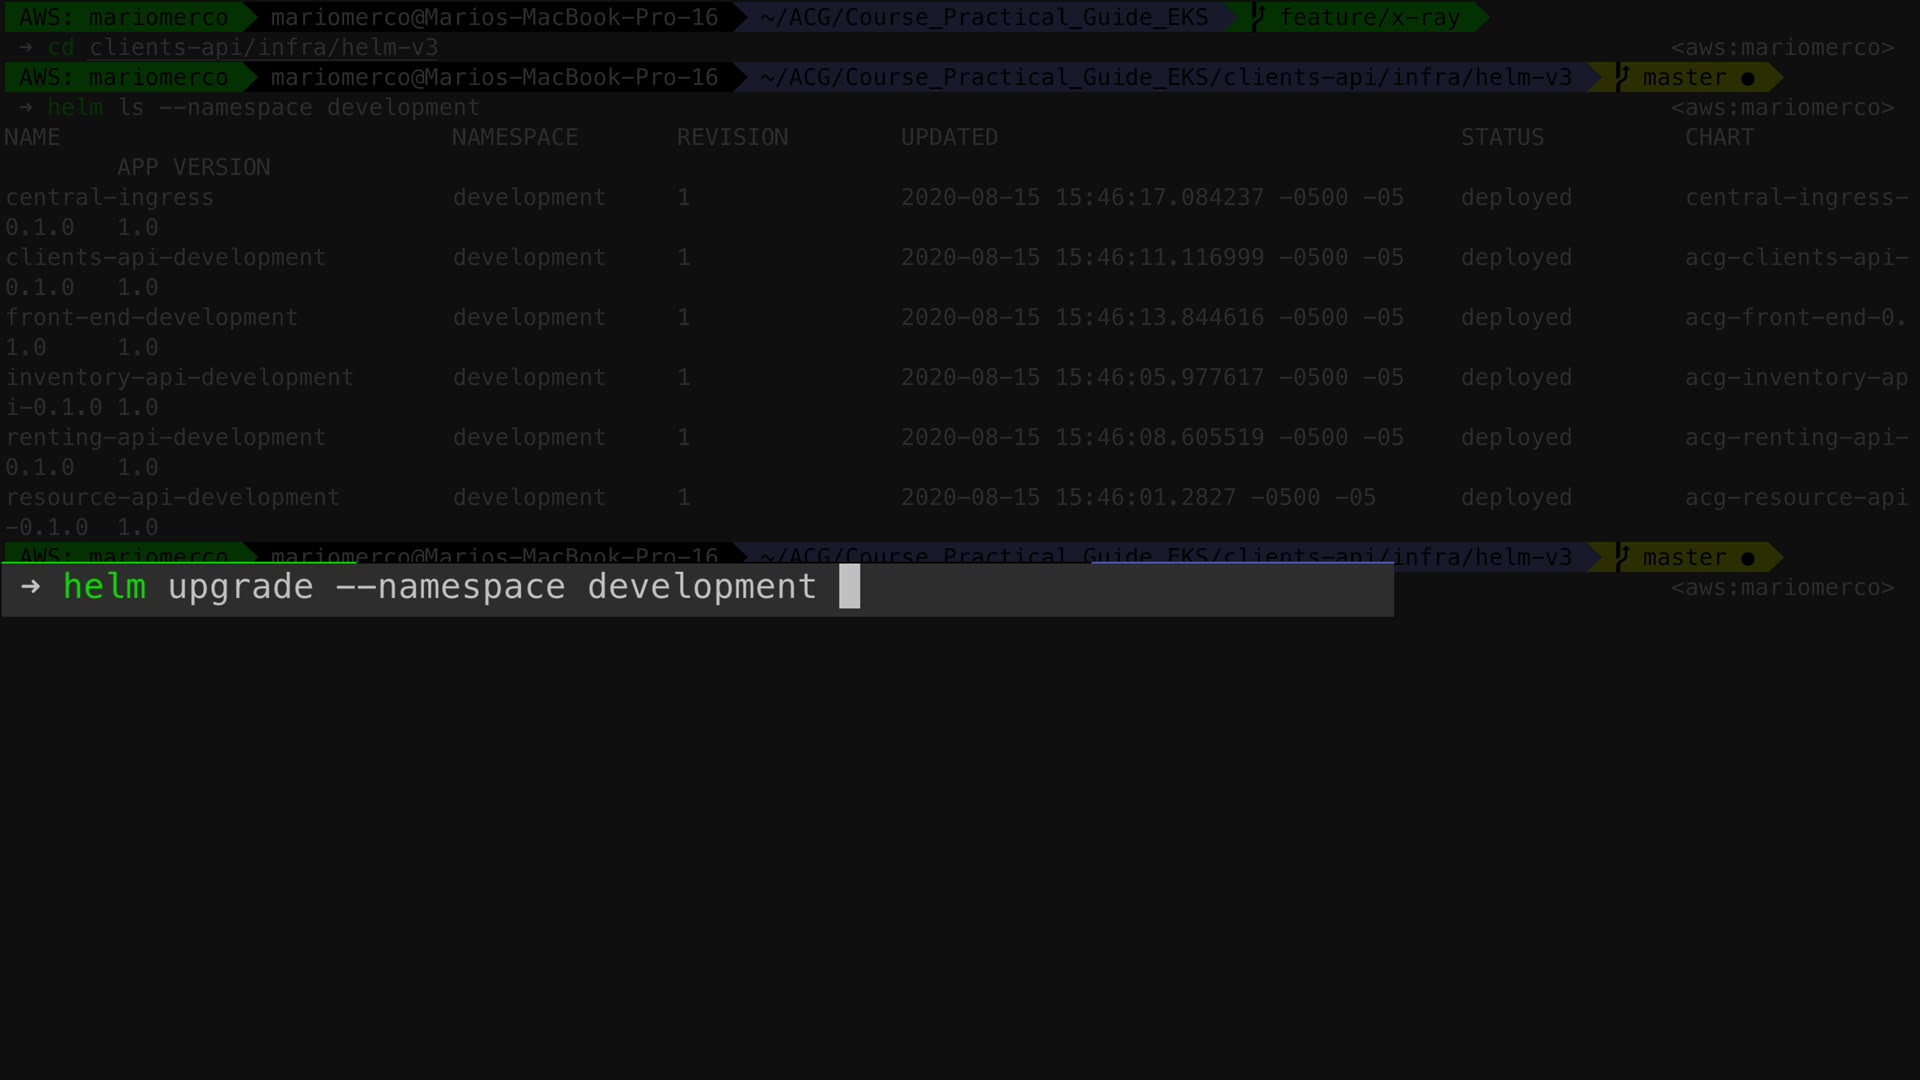1920x1080 pixels.
Task: Click the prompt arrow before the cd command
Action: (x=25, y=47)
